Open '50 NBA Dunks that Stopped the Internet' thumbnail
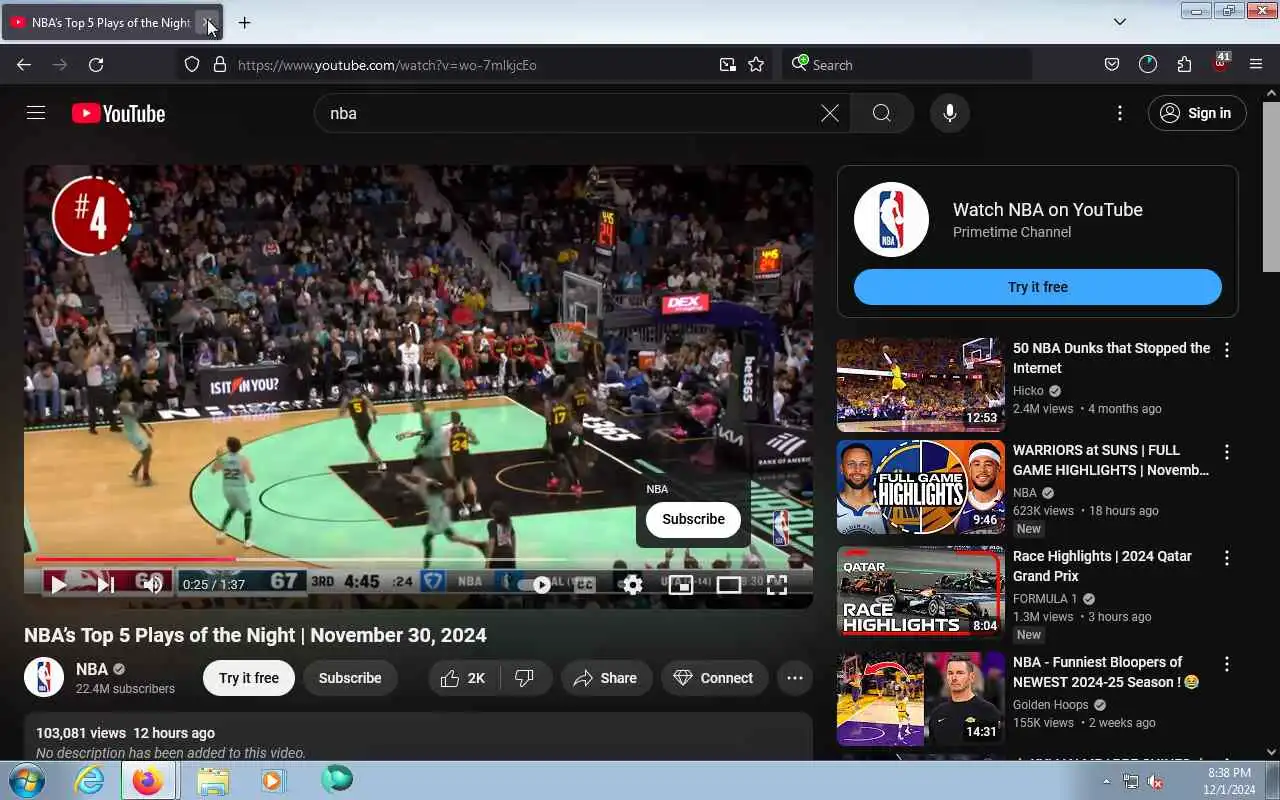The height and width of the screenshot is (800, 1280). pos(920,385)
